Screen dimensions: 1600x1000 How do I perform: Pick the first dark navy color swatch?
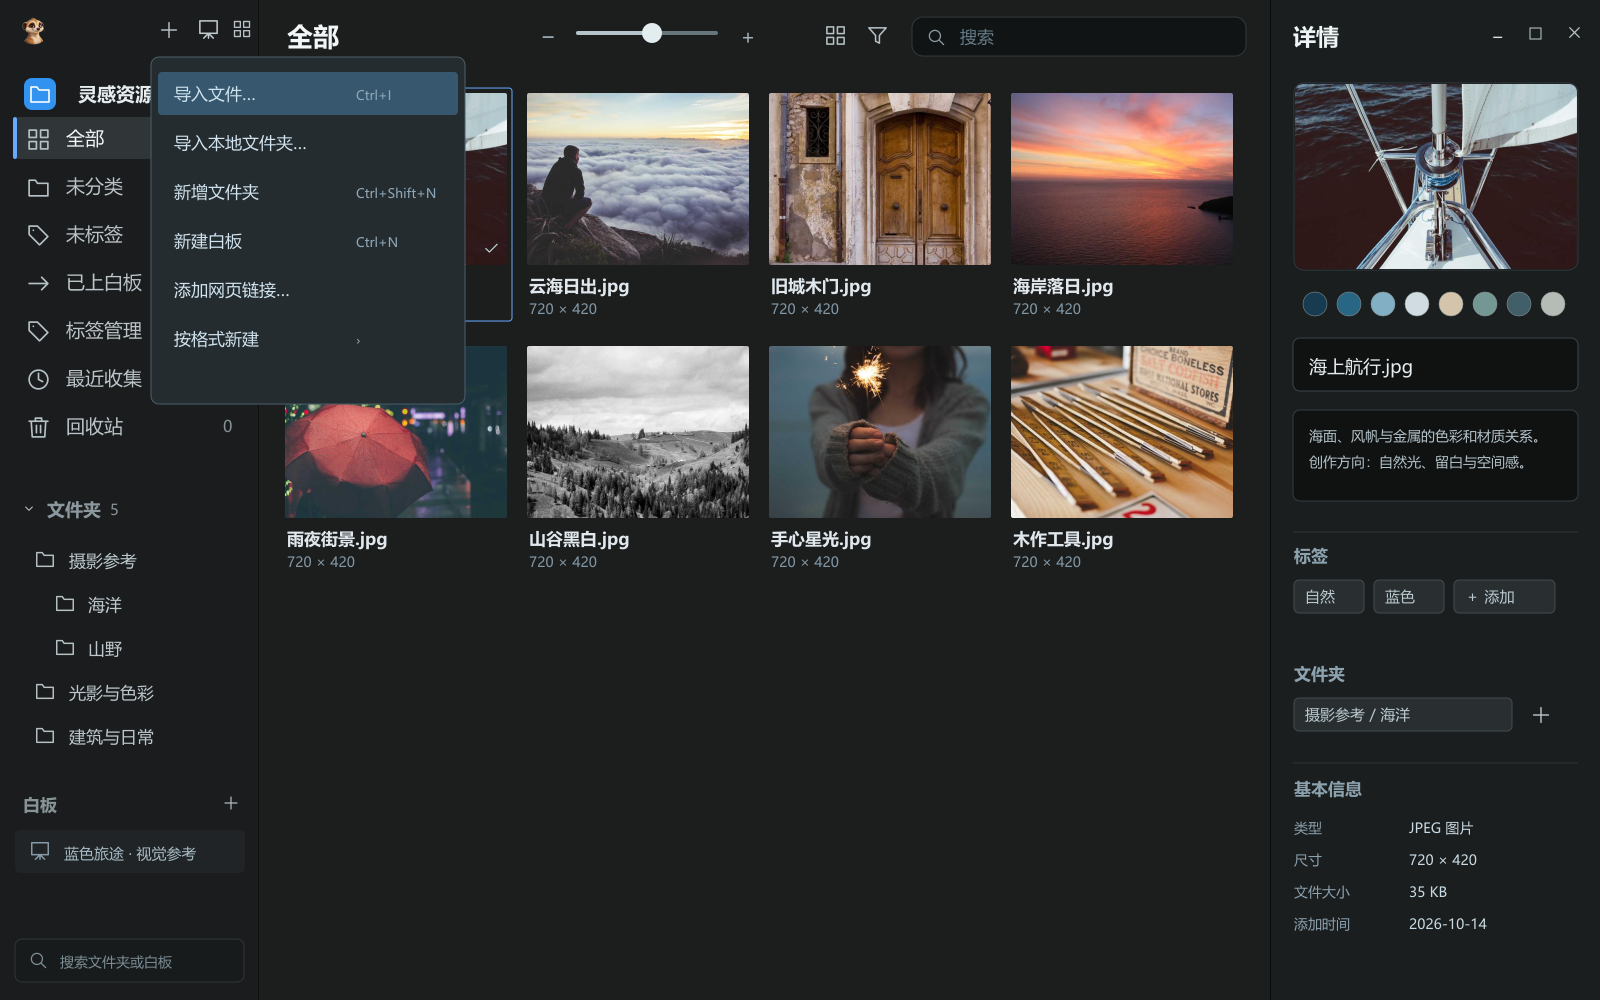pyautogui.click(x=1315, y=304)
